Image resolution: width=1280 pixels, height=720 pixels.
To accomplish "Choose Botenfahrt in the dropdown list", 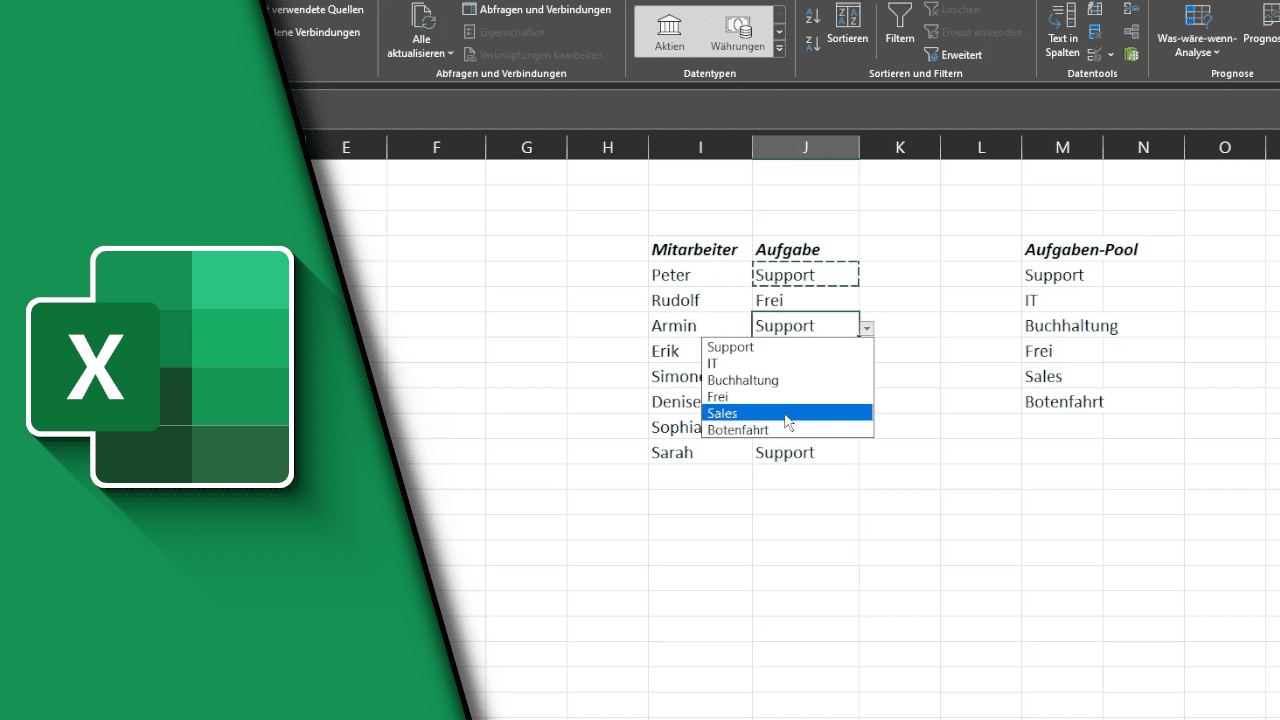I will click(787, 430).
